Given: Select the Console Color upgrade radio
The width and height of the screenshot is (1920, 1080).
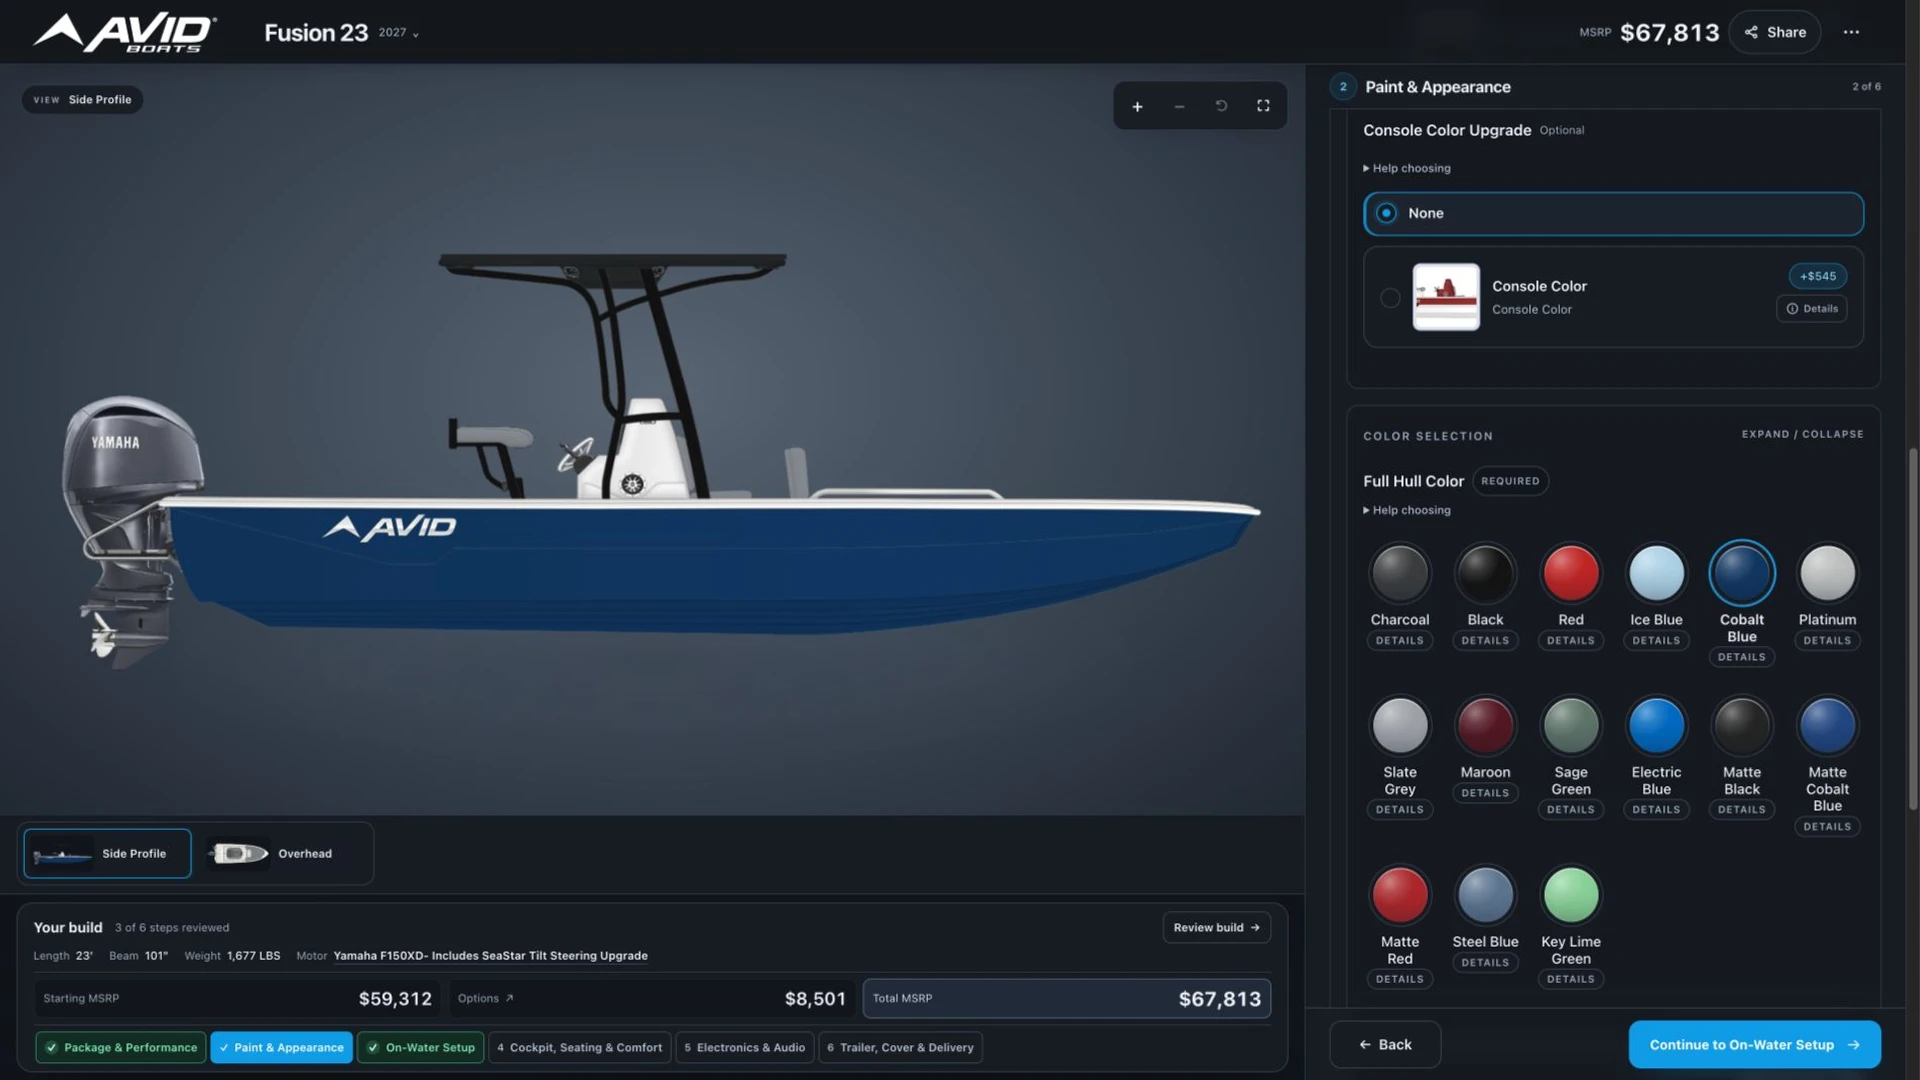Looking at the screenshot, I should pos(1390,297).
